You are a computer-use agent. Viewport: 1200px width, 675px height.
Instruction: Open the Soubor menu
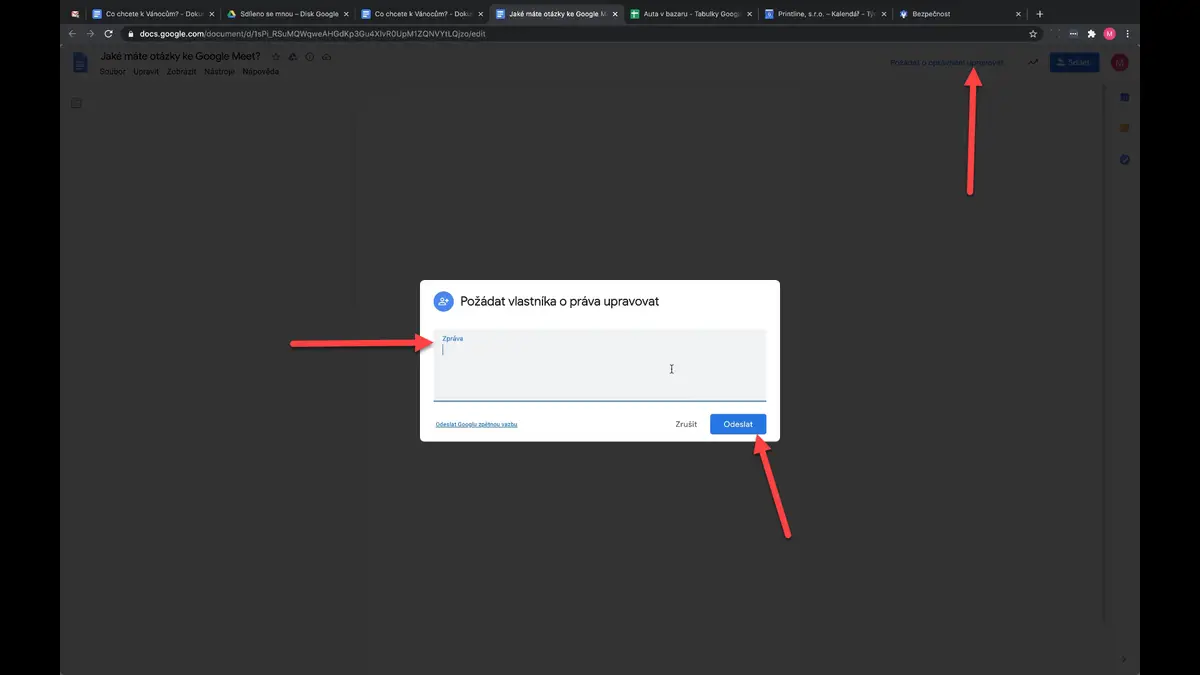(x=113, y=72)
